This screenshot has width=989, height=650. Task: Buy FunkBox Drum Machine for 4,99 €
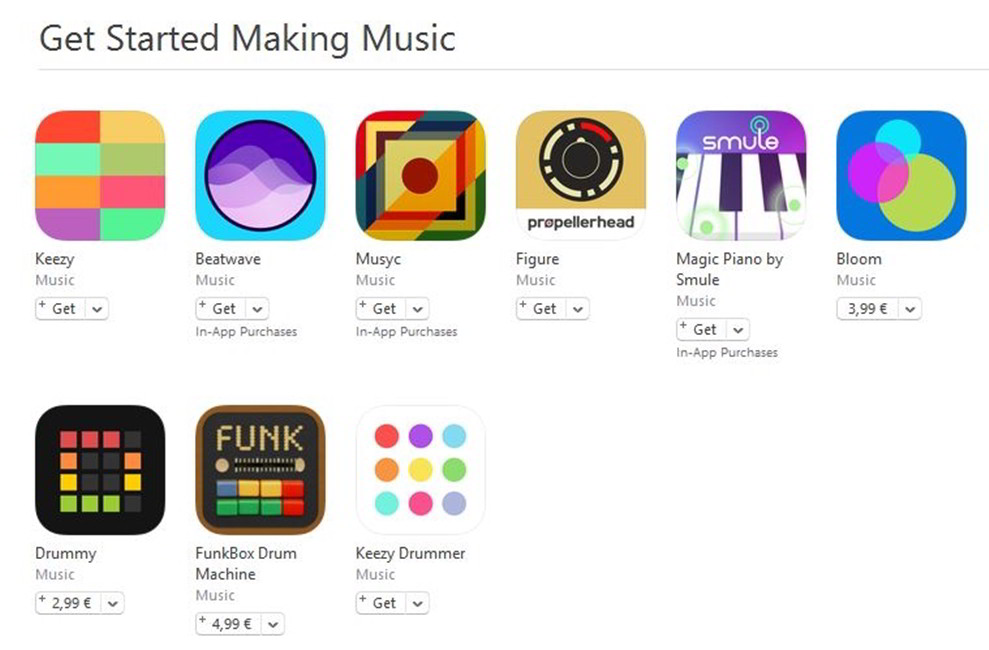point(228,624)
